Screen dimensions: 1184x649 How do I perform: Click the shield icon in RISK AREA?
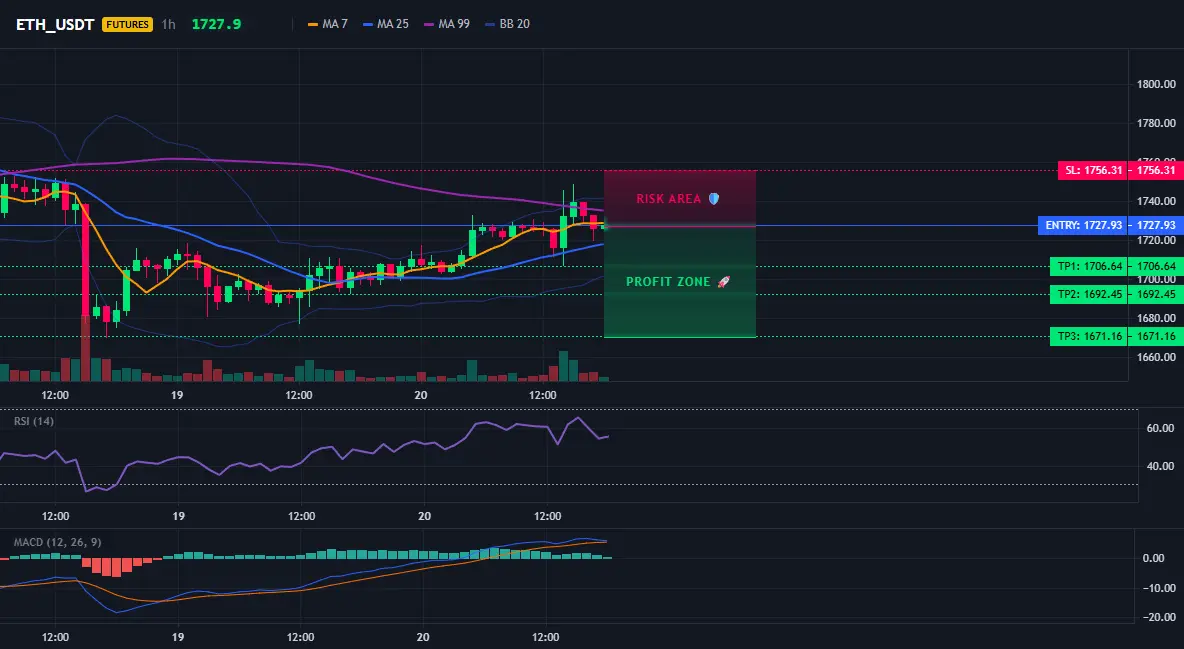pyautogui.click(x=714, y=199)
